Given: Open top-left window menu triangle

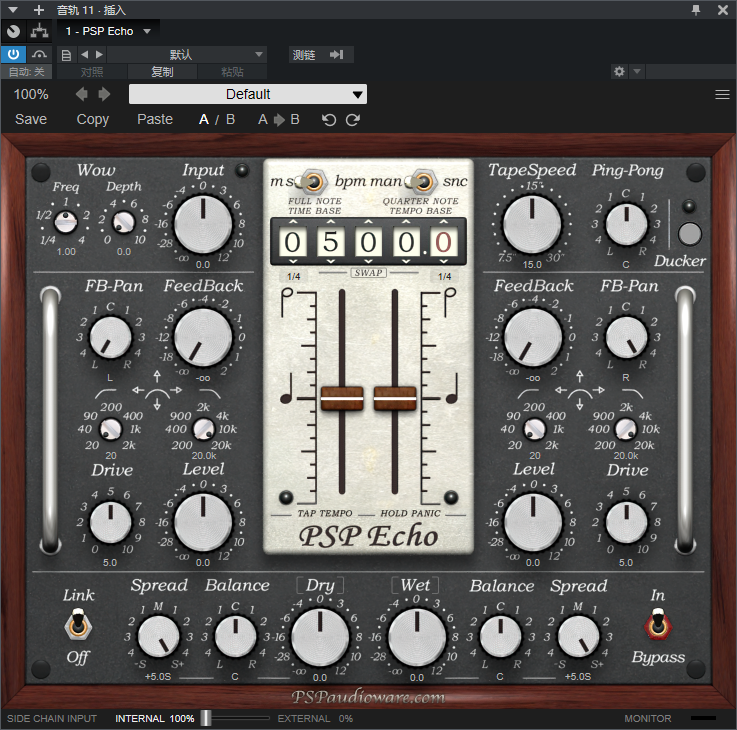Looking at the screenshot, I should (x=13, y=10).
